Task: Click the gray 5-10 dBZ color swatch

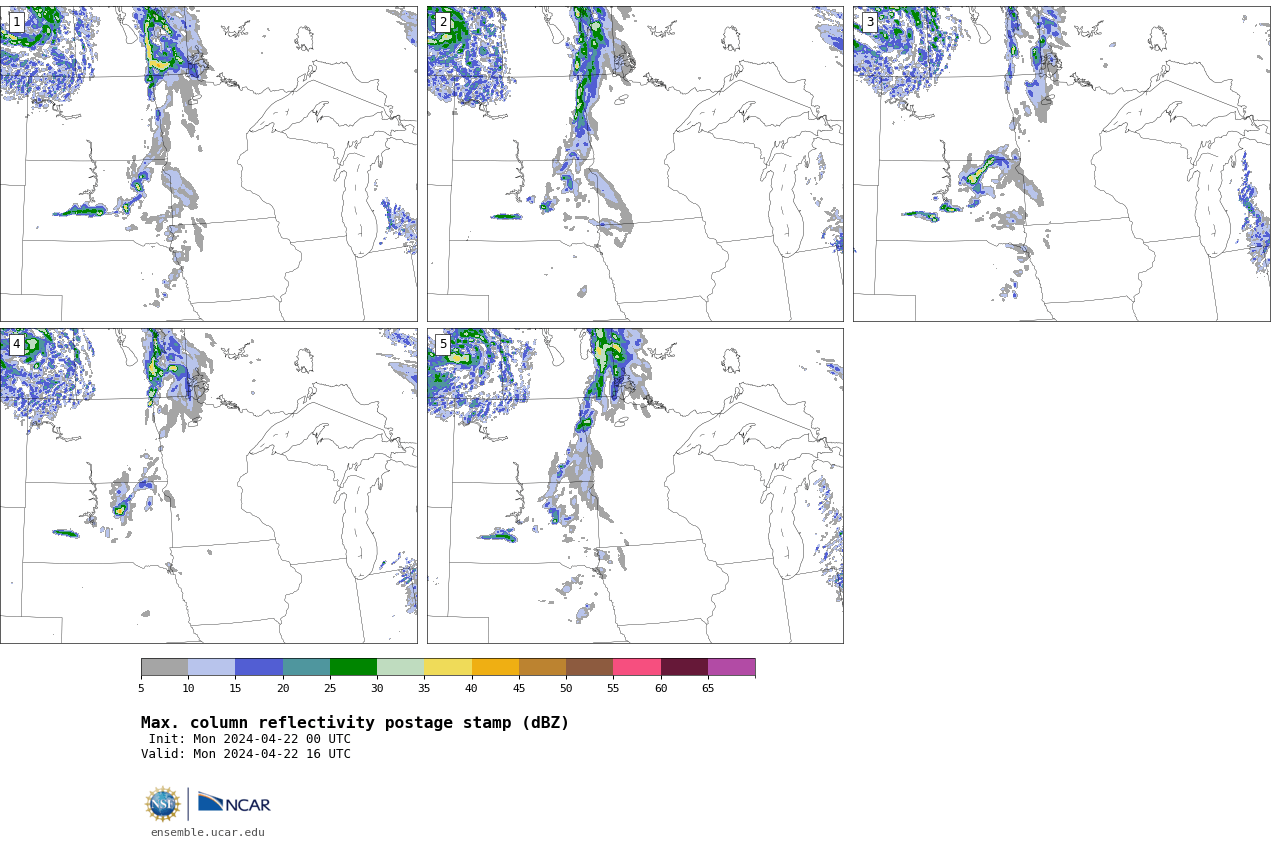Action: click(x=164, y=667)
